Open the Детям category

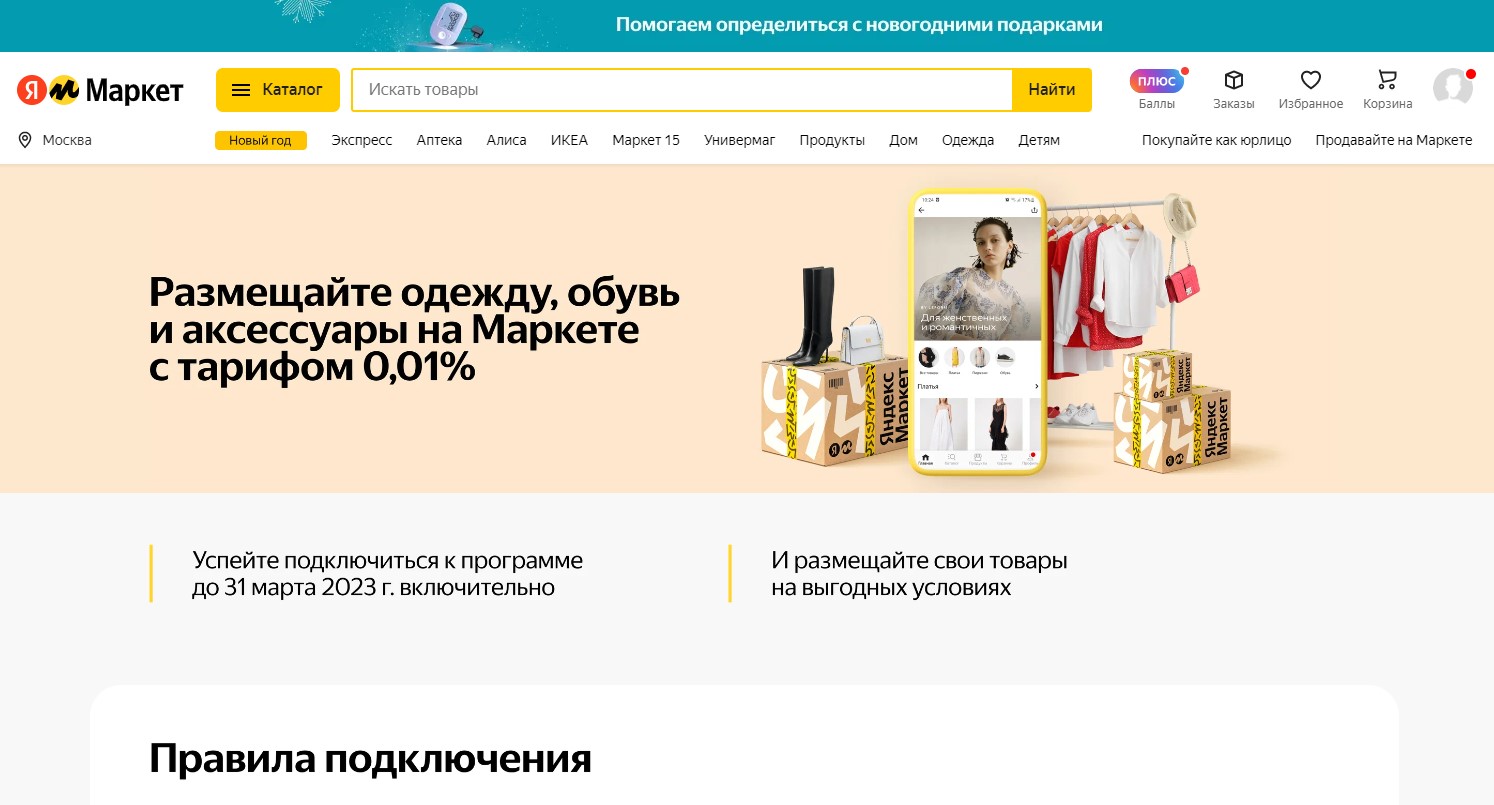[x=1039, y=140]
